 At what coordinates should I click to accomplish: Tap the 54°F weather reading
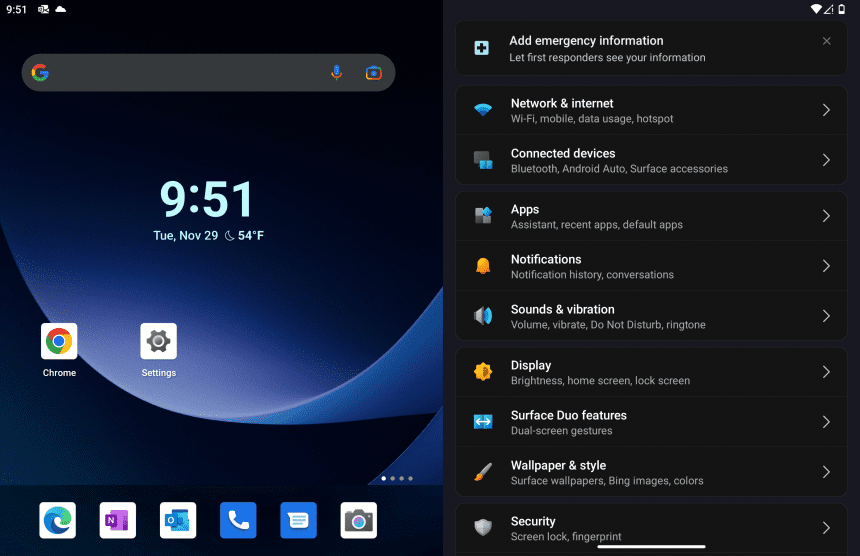coord(251,235)
